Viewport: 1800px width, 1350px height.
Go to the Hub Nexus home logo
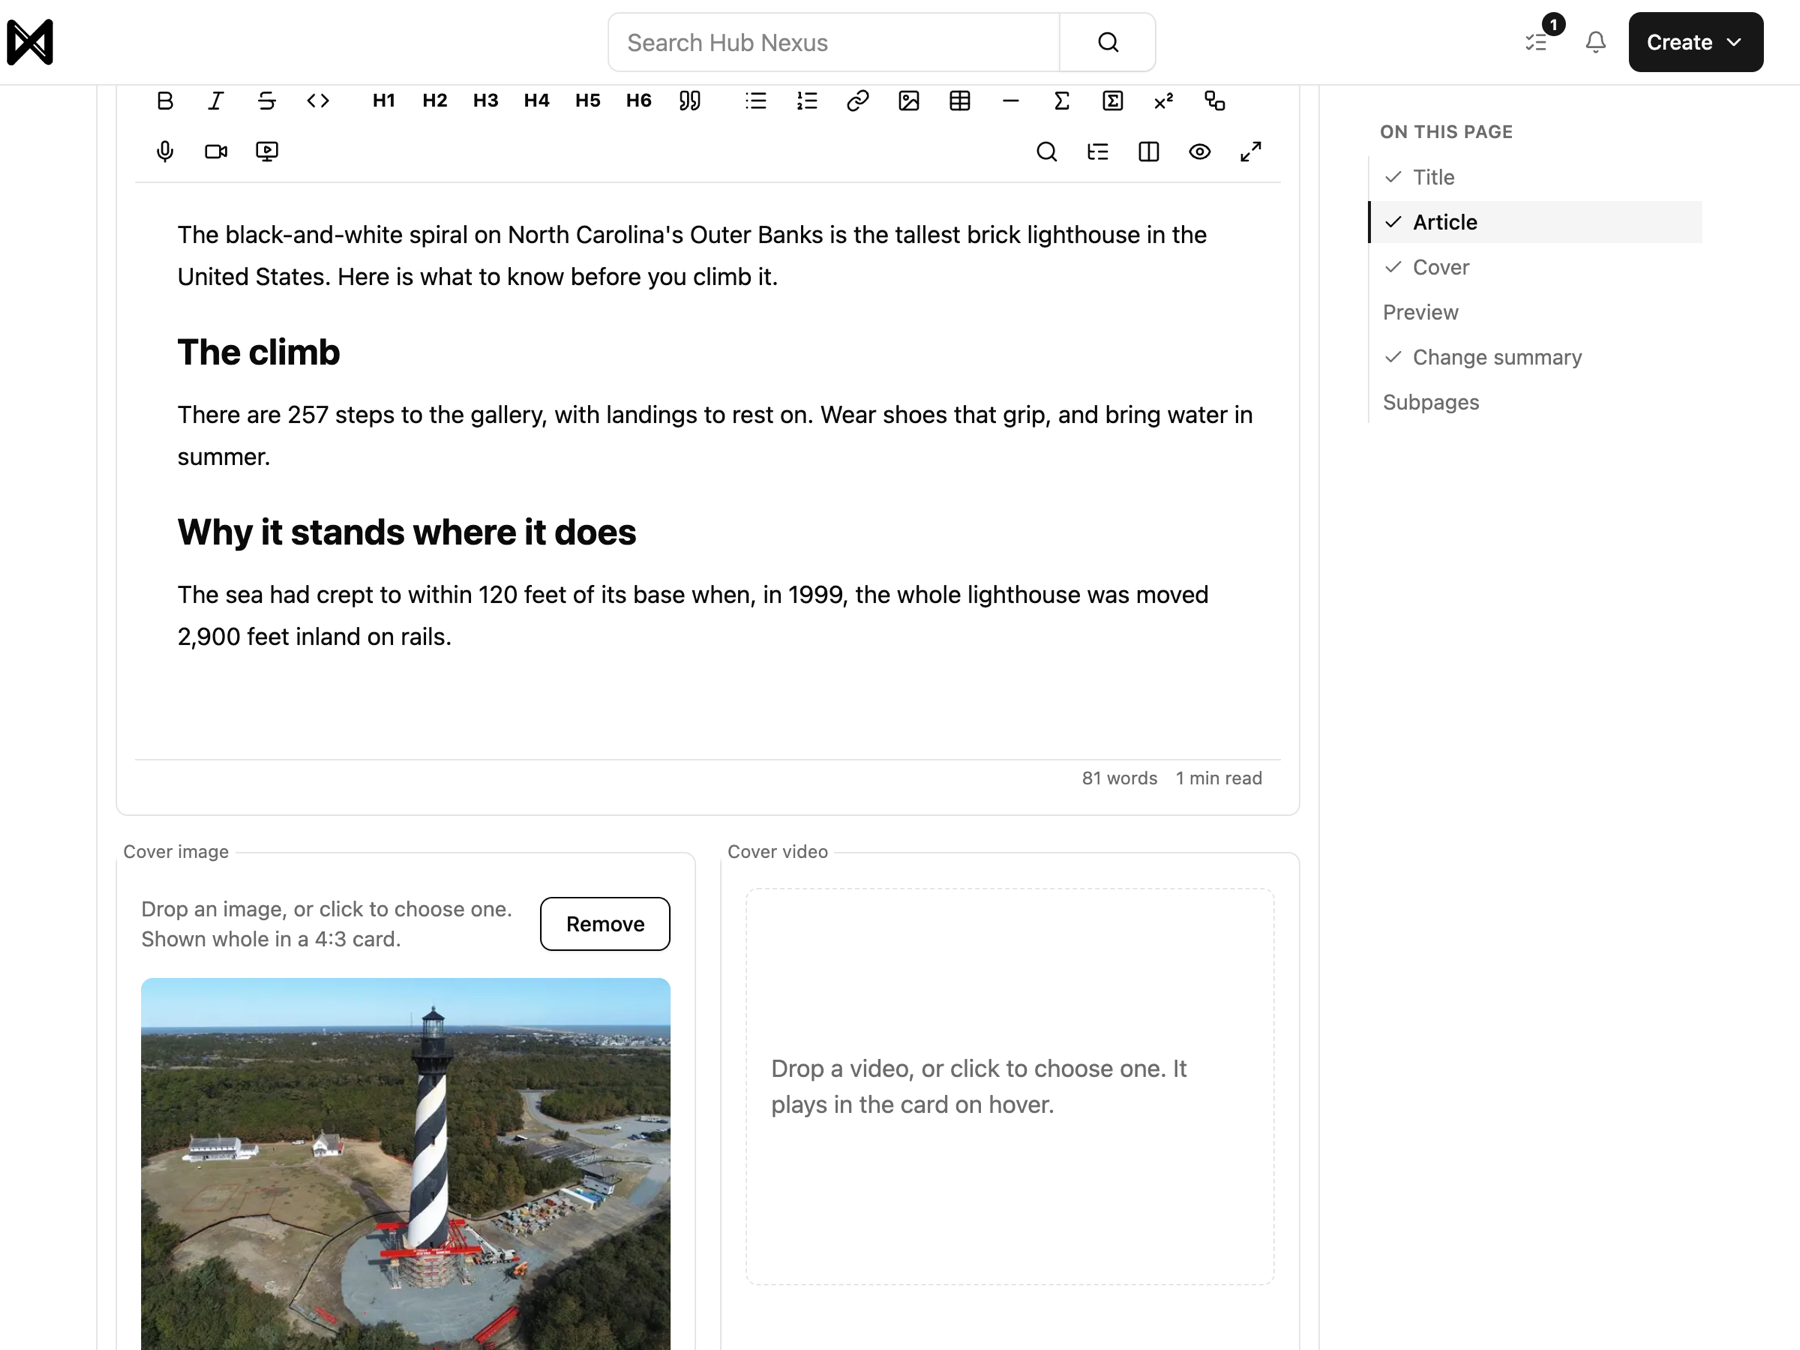tap(30, 42)
